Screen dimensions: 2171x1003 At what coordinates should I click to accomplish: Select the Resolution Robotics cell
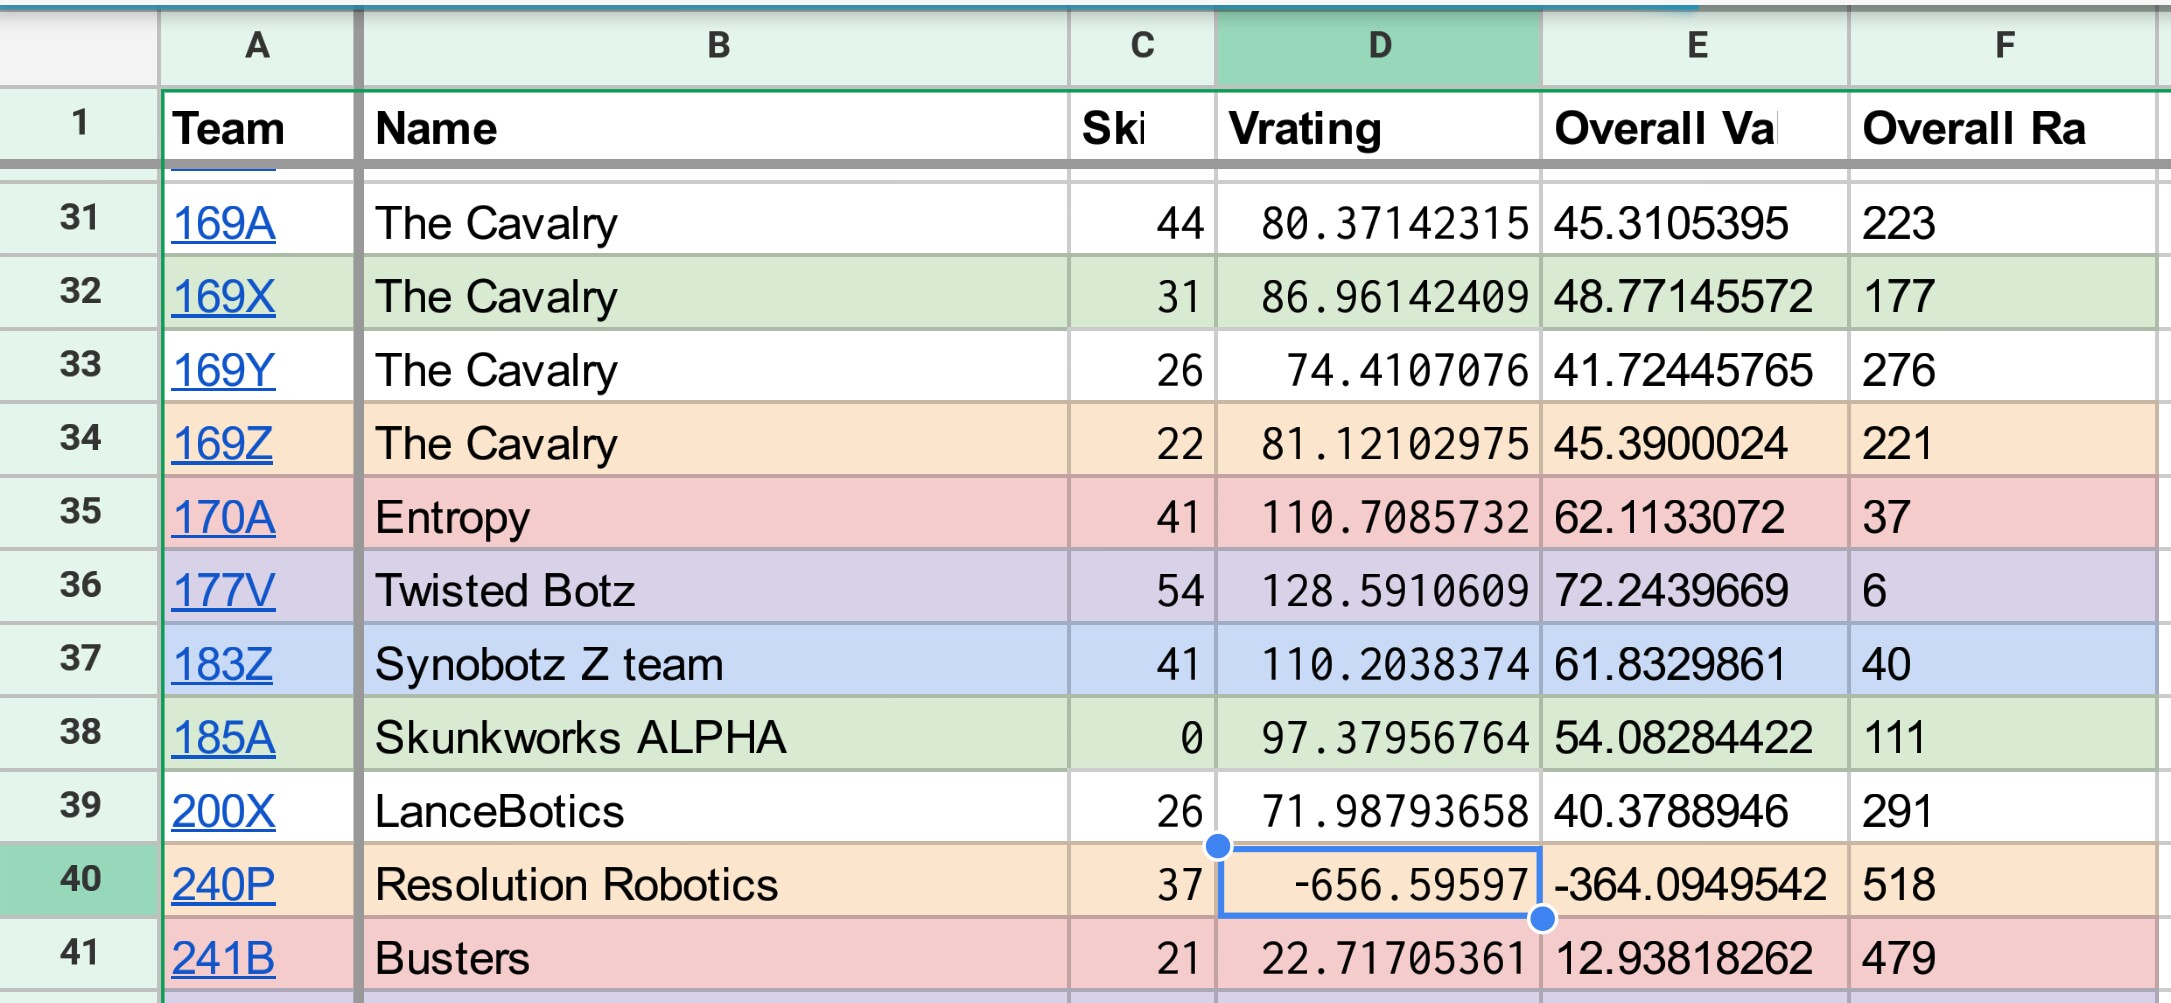[x=716, y=882]
